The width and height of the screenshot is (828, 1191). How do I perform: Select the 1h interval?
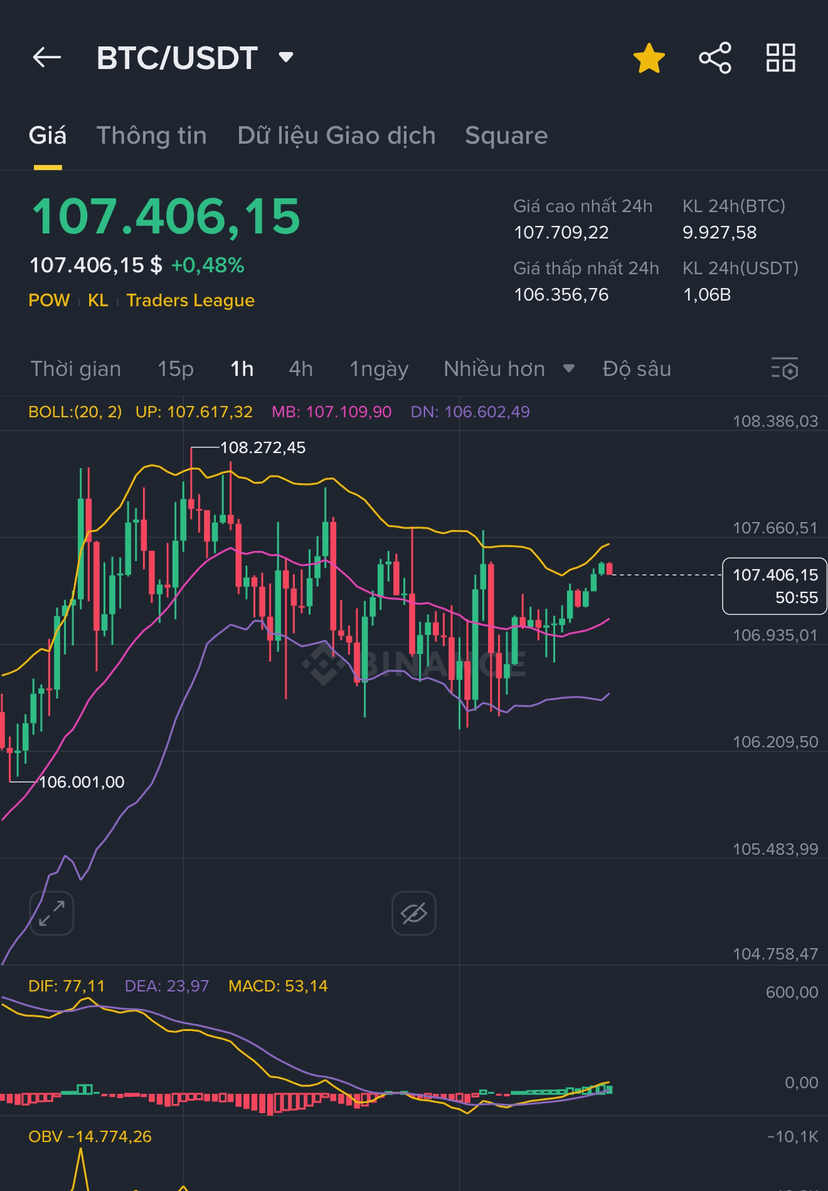point(242,368)
